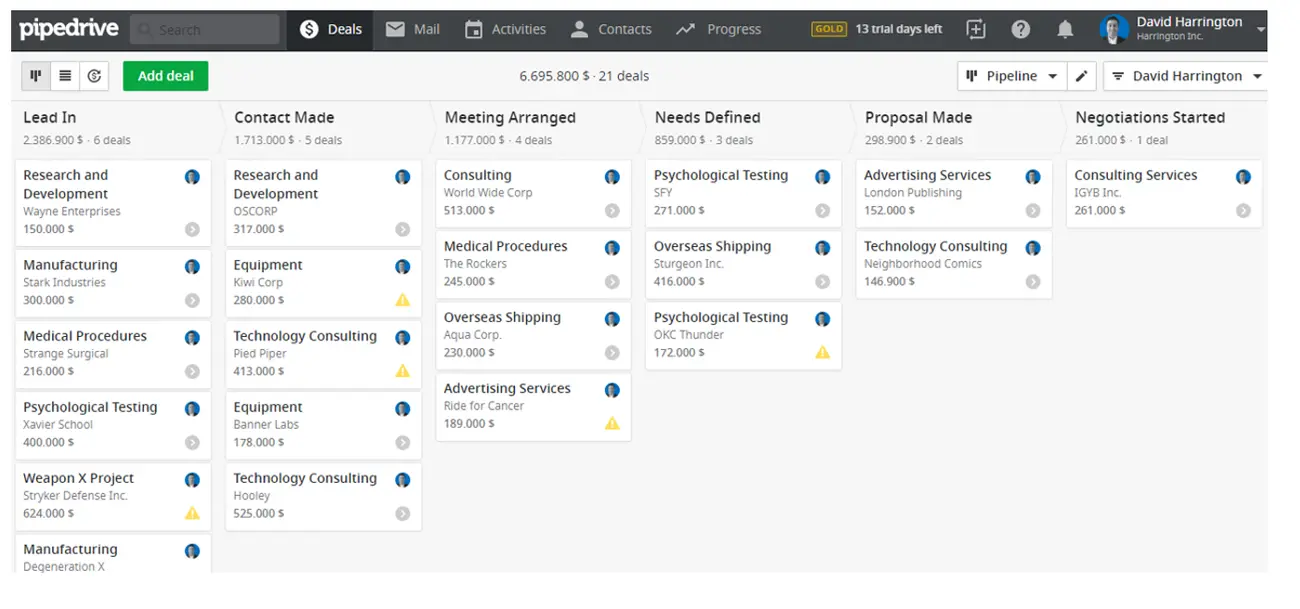Go to the Activities tab
Screen dimensions: 1300x609
505,29
